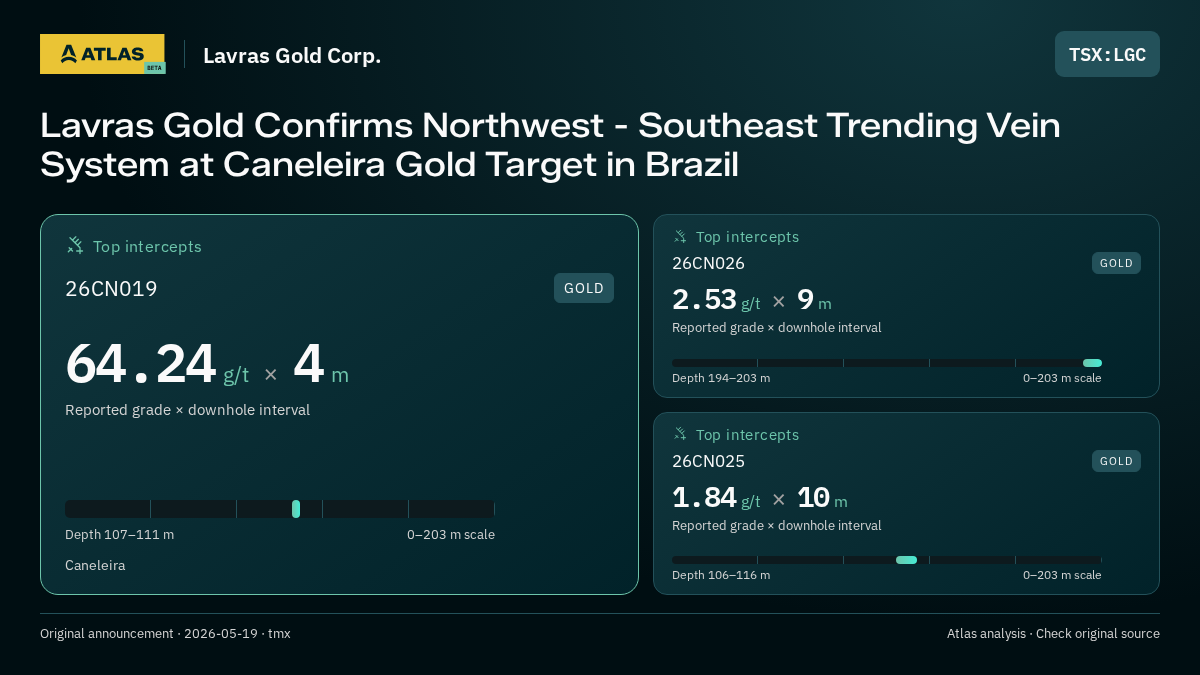Click Depth 194–203 m label
This screenshot has width=1200, height=675.
coord(721,378)
